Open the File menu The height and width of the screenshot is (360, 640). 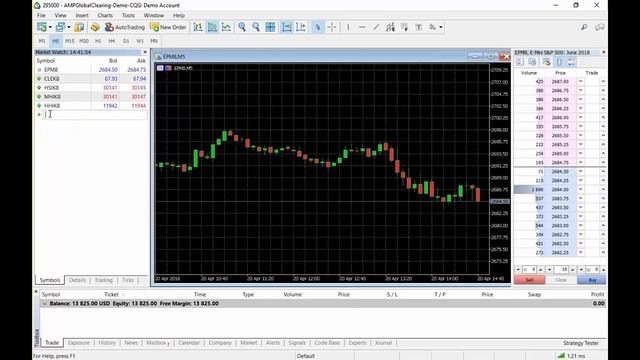(41, 15)
